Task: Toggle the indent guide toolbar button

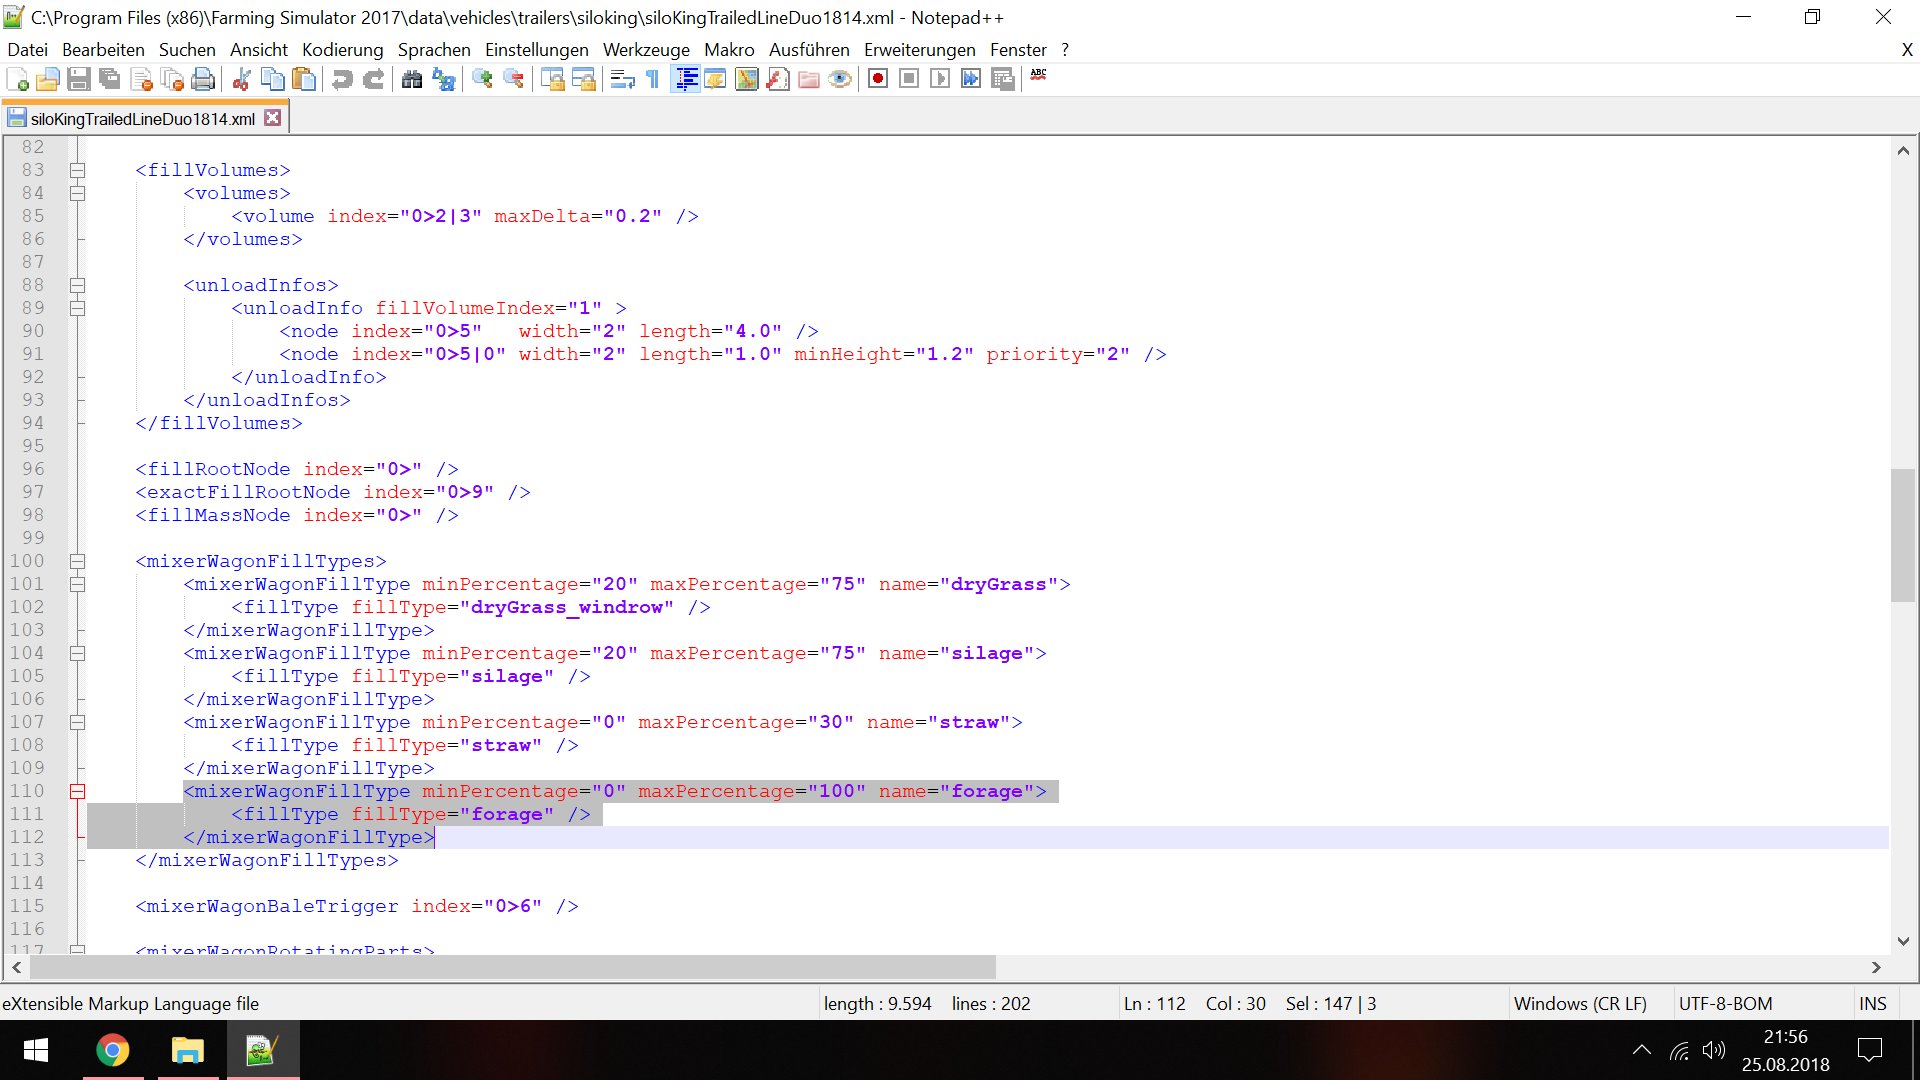Action: pyautogui.click(x=686, y=79)
